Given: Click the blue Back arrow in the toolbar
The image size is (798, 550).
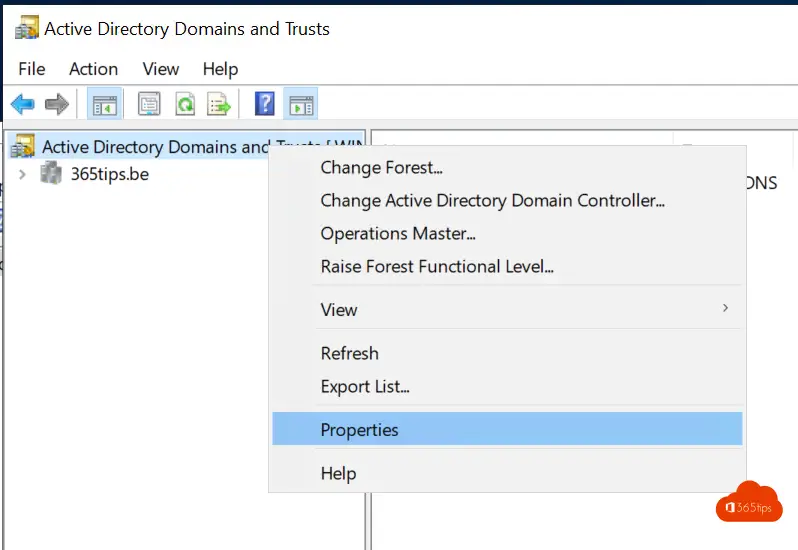Looking at the screenshot, I should [x=22, y=104].
